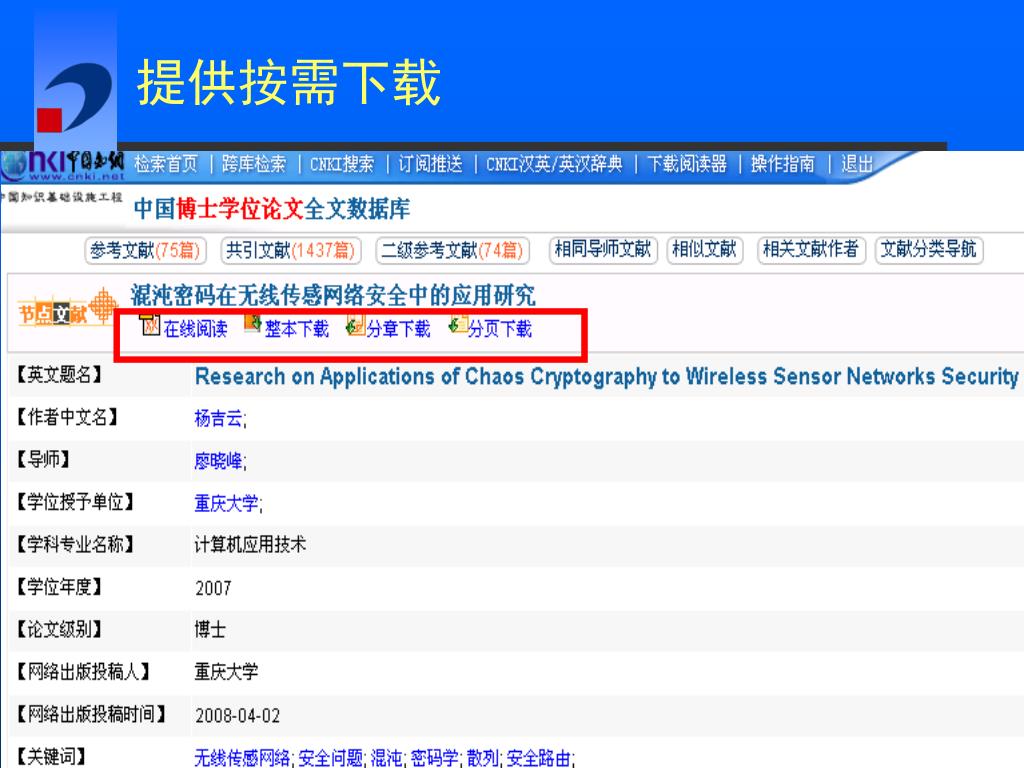Click the 相同导师文献 button
1024x768 pixels.
[603, 249]
